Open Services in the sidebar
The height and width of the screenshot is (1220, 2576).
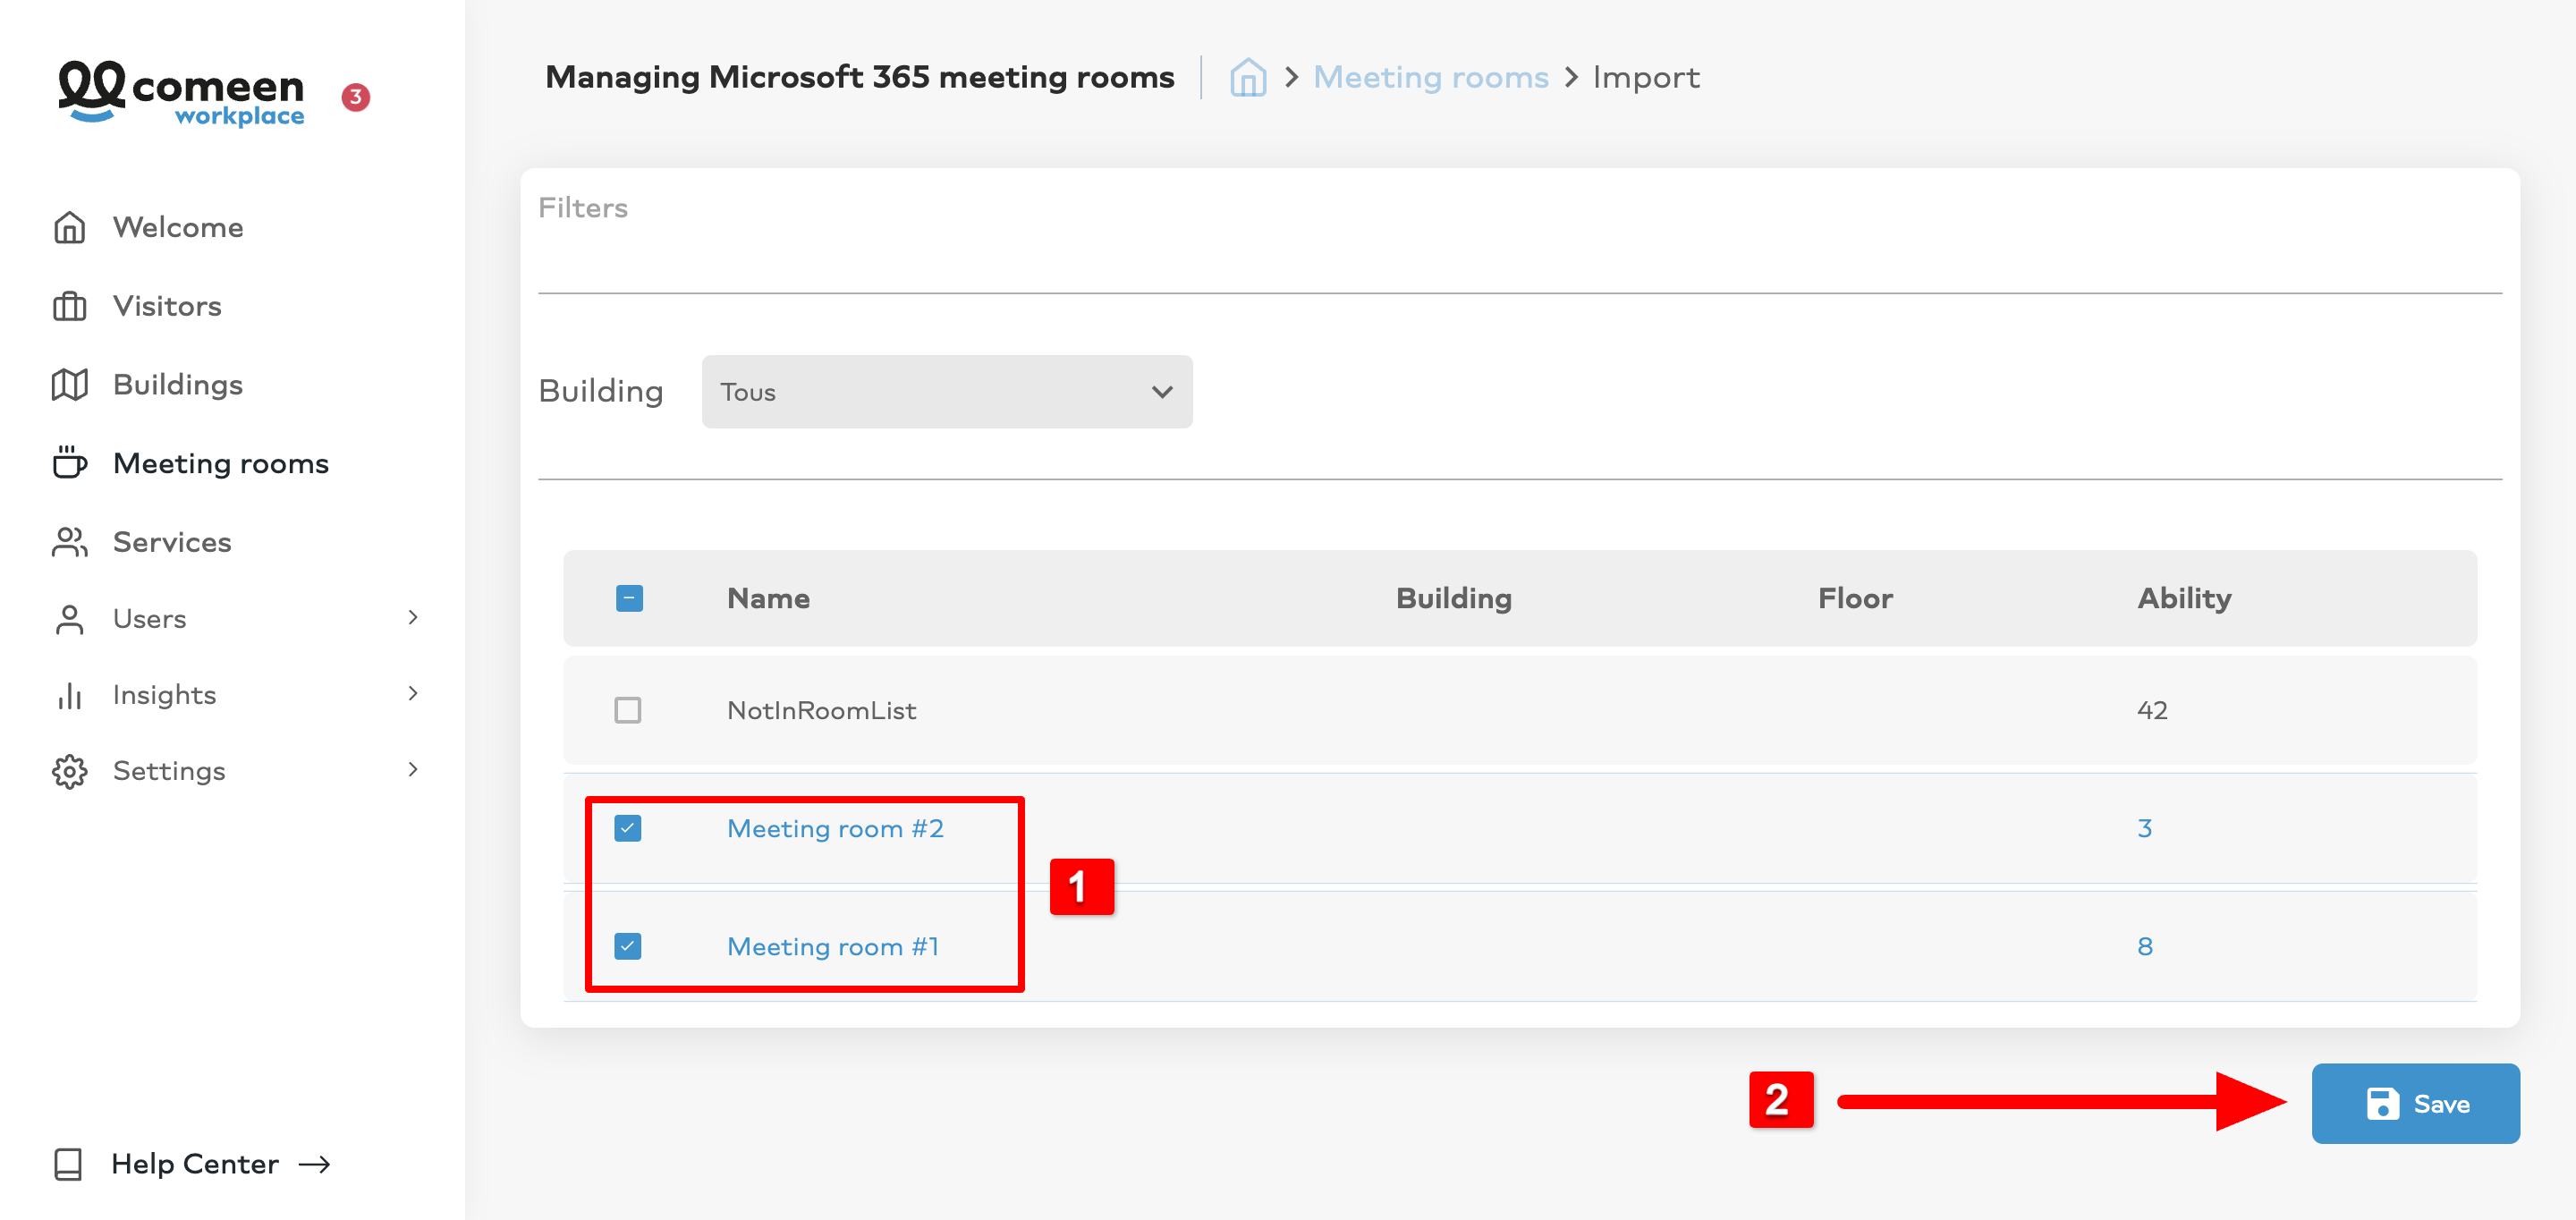click(172, 541)
